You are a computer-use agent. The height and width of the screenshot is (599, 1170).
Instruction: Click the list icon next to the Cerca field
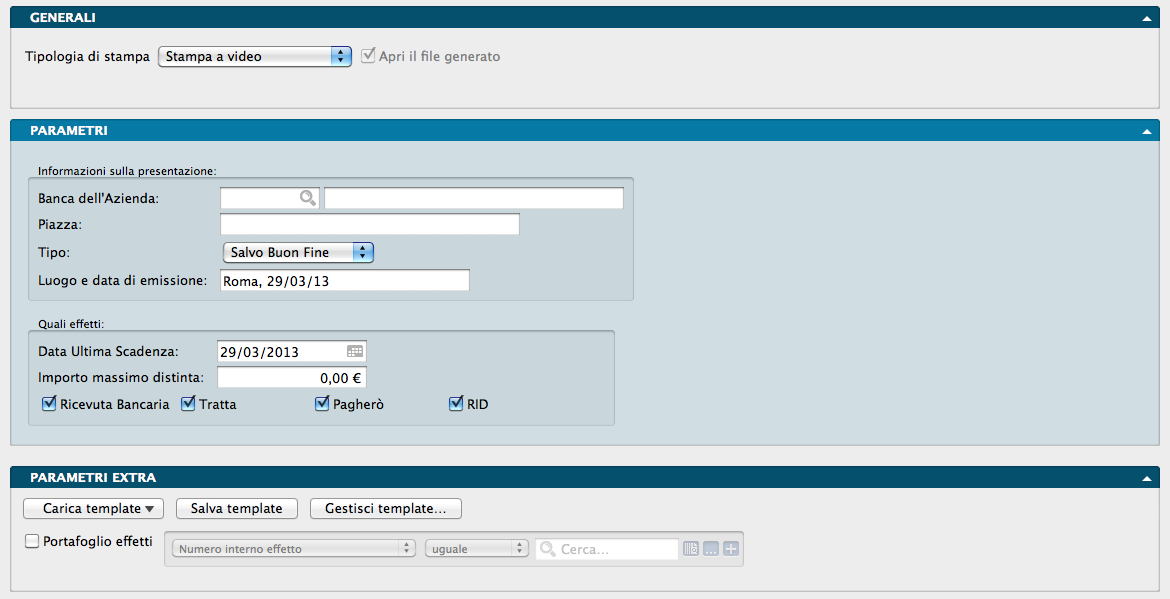[x=691, y=548]
